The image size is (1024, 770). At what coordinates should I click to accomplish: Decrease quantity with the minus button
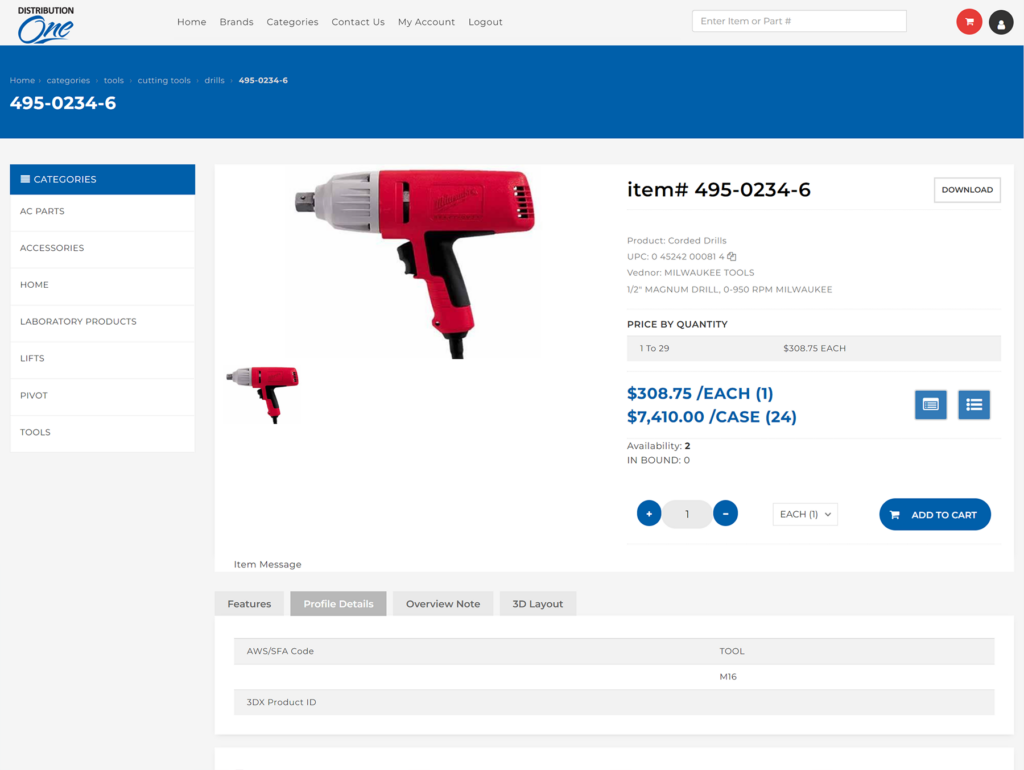[725, 513]
